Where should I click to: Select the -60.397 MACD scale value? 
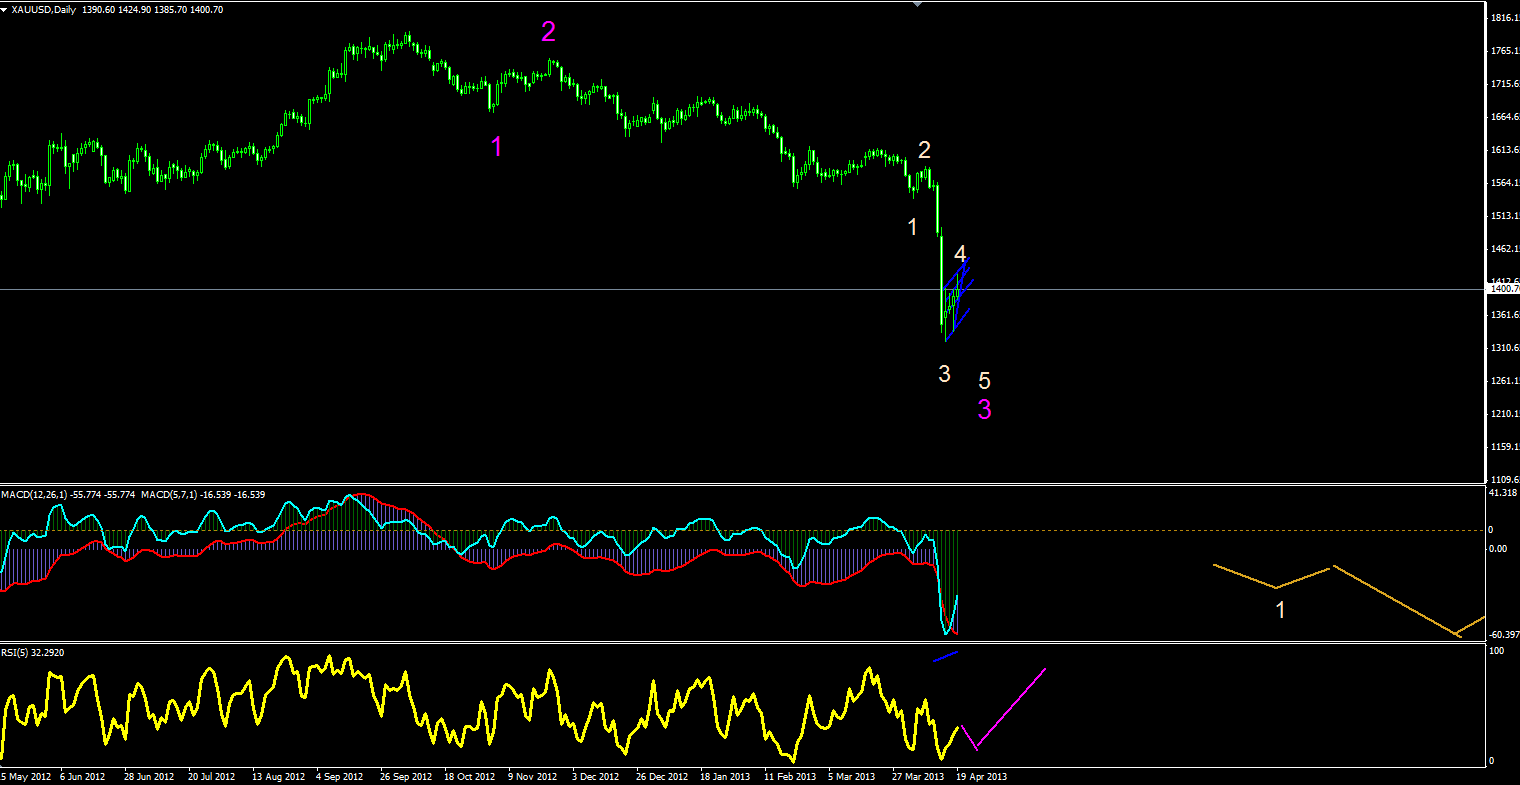tap(1503, 635)
